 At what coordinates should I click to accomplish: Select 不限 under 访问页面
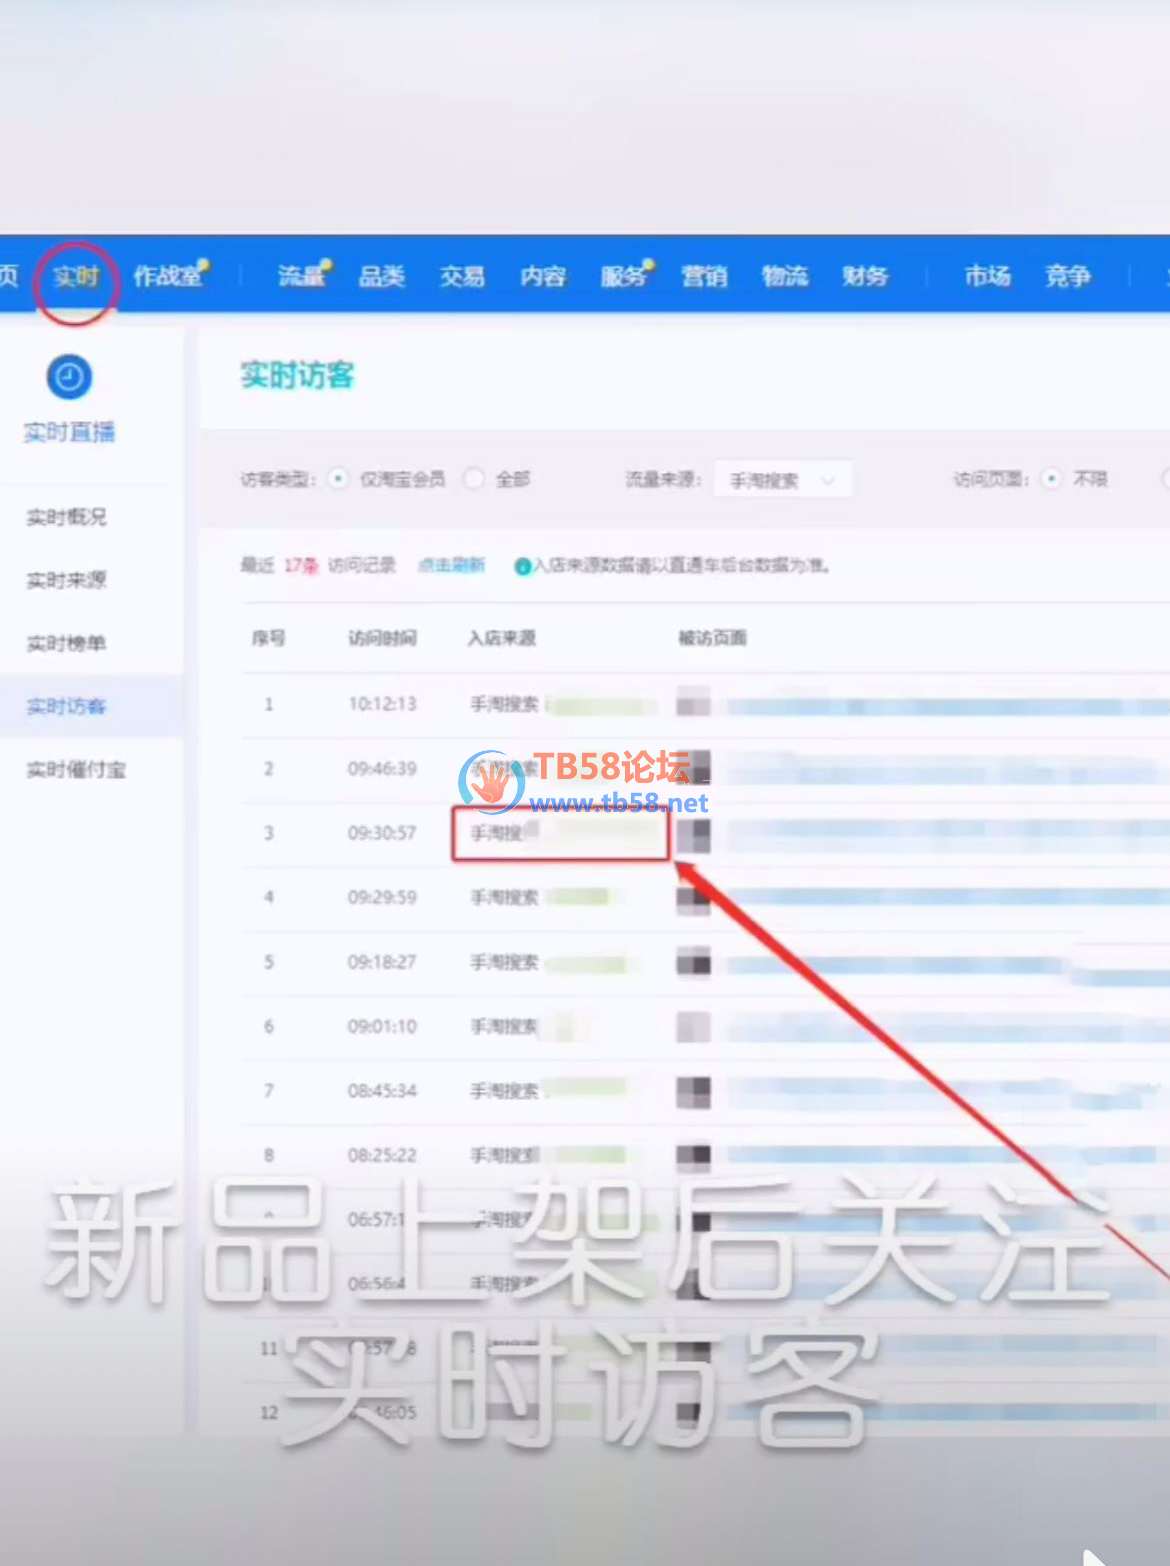(1050, 479)
